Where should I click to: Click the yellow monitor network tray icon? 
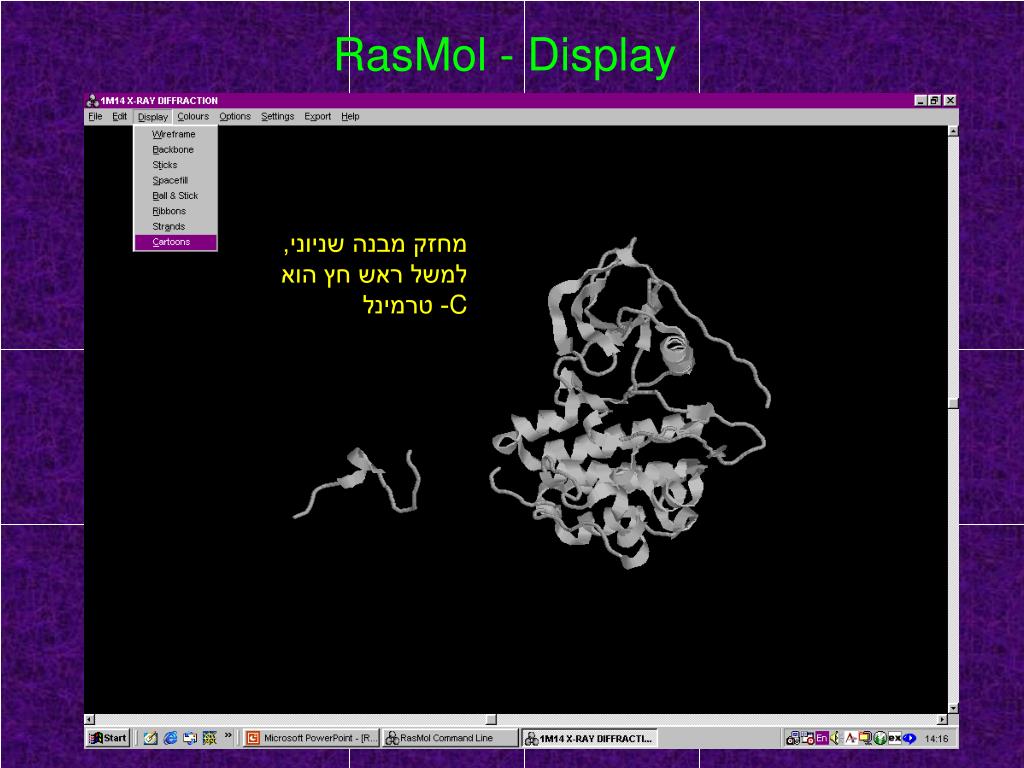(x=866, y=738)
